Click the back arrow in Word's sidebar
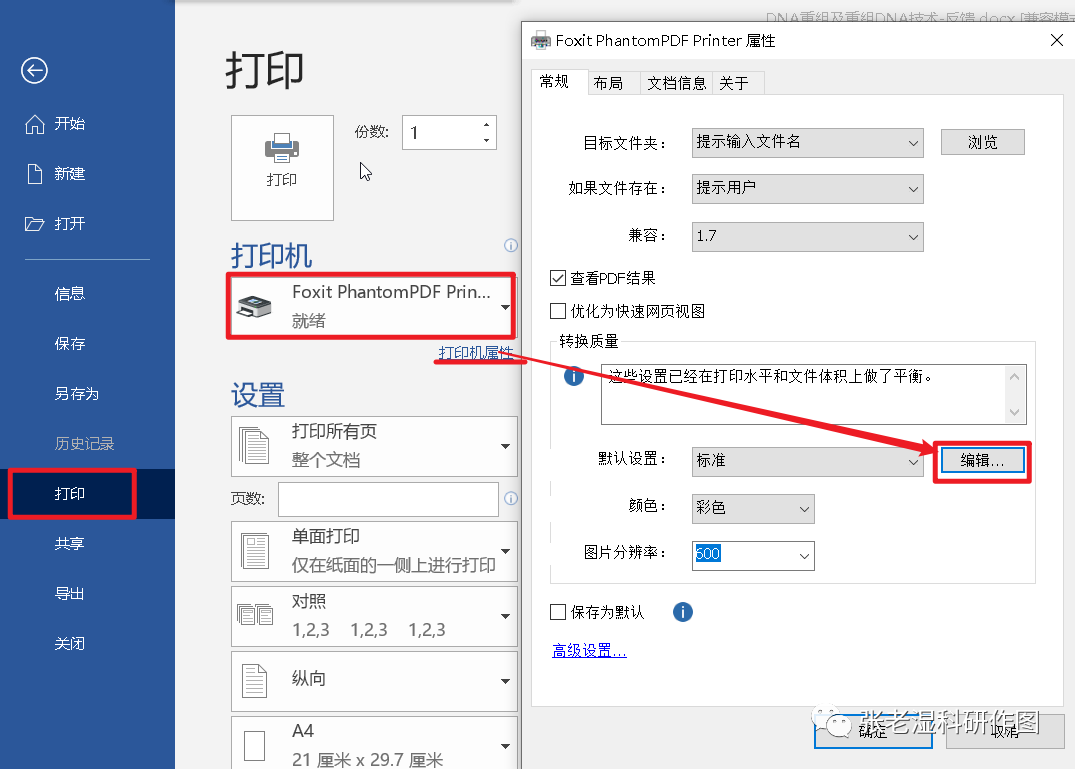1075x769 pixels. click(x=34, y=71)
